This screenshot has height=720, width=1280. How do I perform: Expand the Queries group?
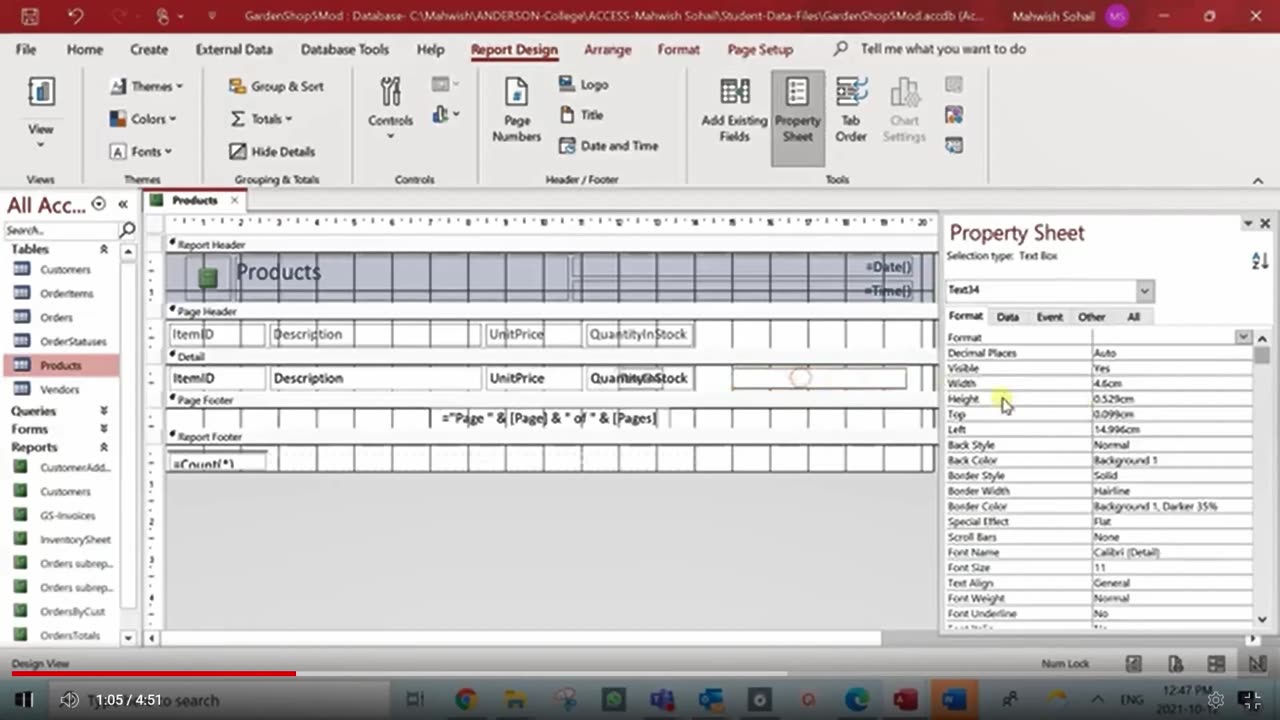click(104, 411)
